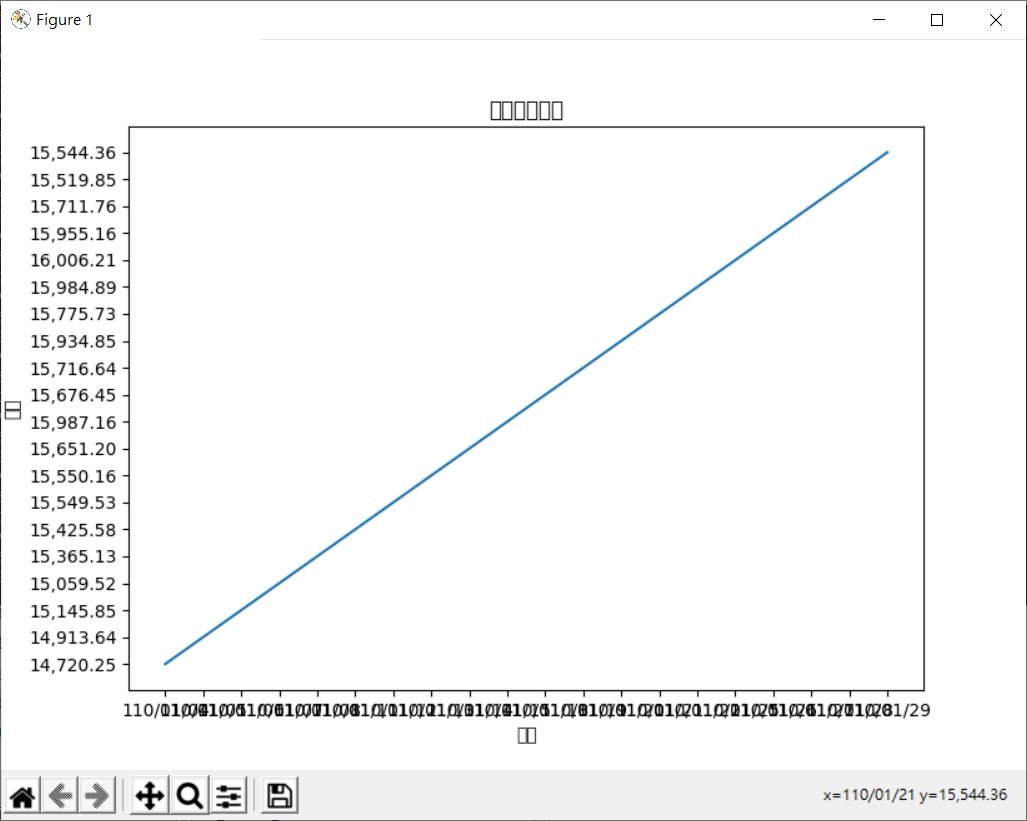Click the rotated y-axis title
1027x821 pixels.
tap(12, 410)
